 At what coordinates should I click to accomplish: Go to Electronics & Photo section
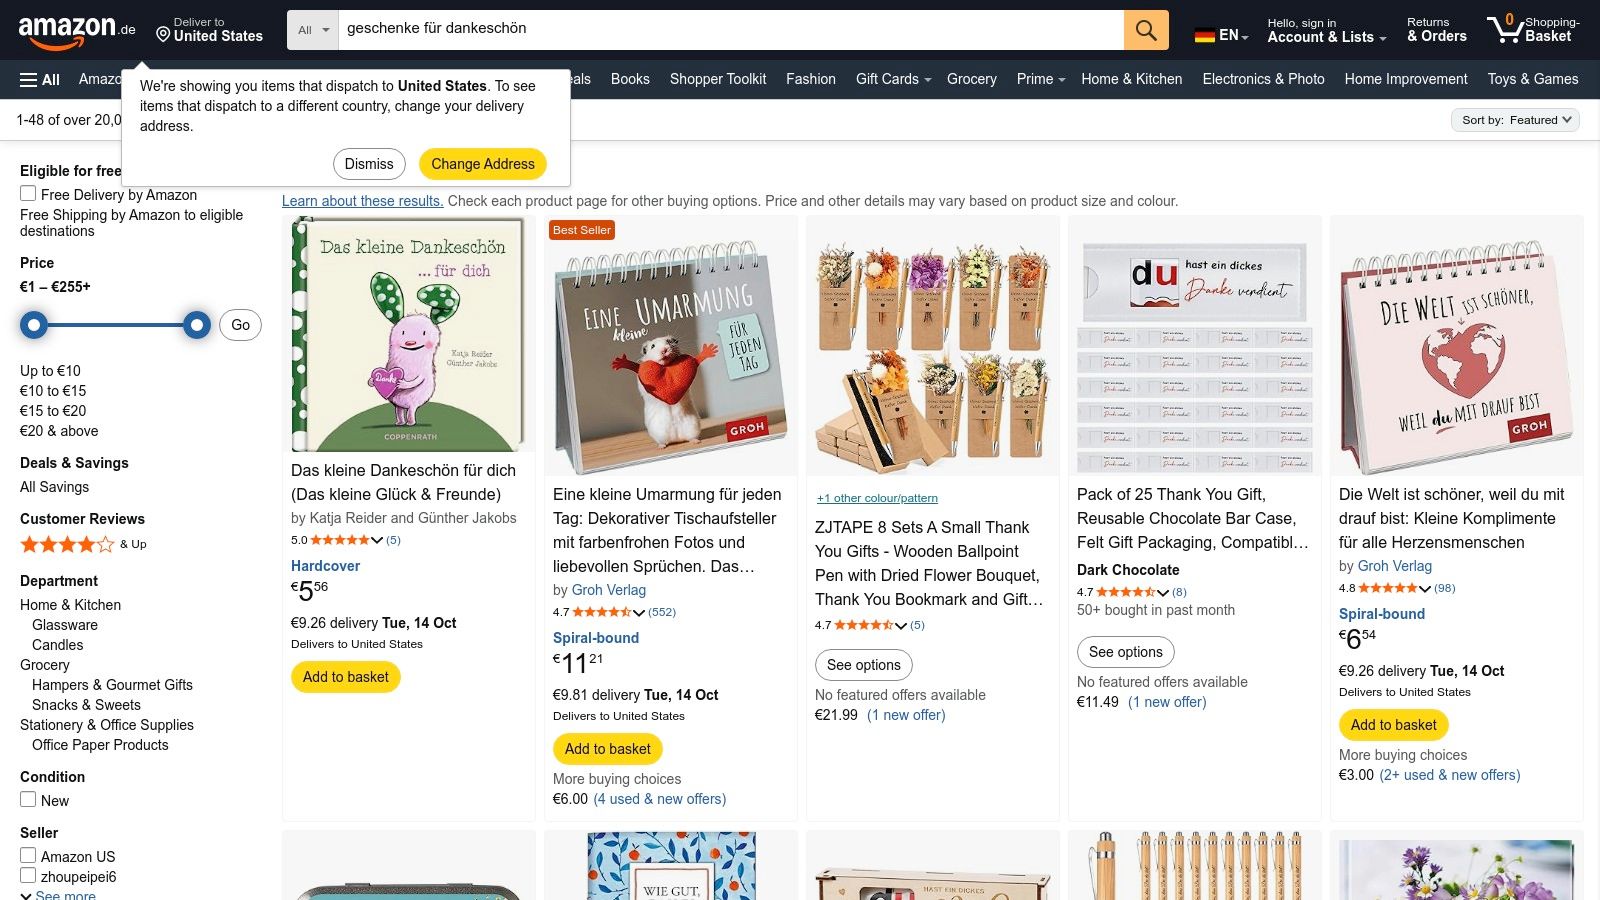(x=1263, y=79)
